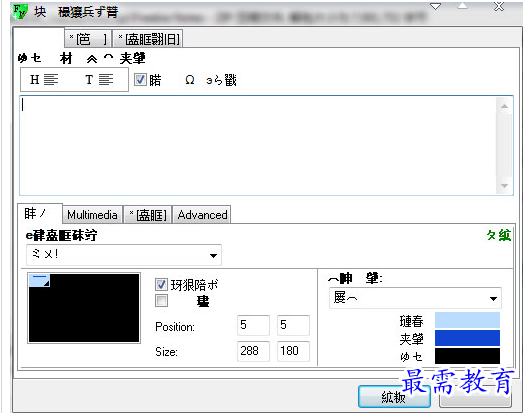Open the '*[芭 ]' top tab
Image resolution: width=523 pixels, height=413 pixels.
(88, 39)
